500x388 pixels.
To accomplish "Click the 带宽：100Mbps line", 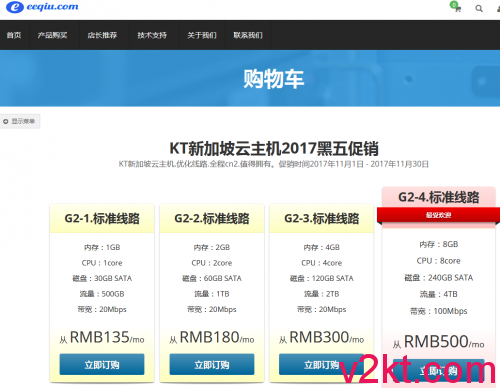I will coord(439,311).
